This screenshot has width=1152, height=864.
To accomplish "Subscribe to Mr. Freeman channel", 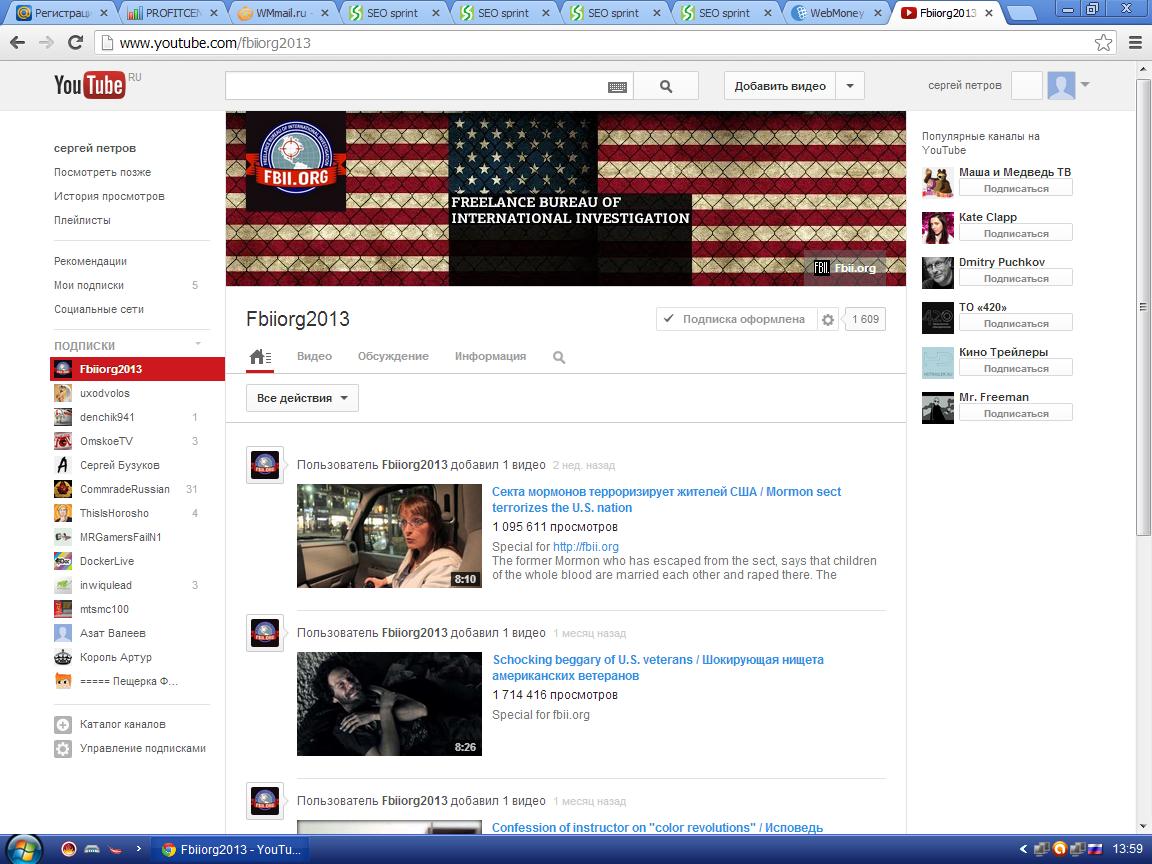I will (1015, 414).
